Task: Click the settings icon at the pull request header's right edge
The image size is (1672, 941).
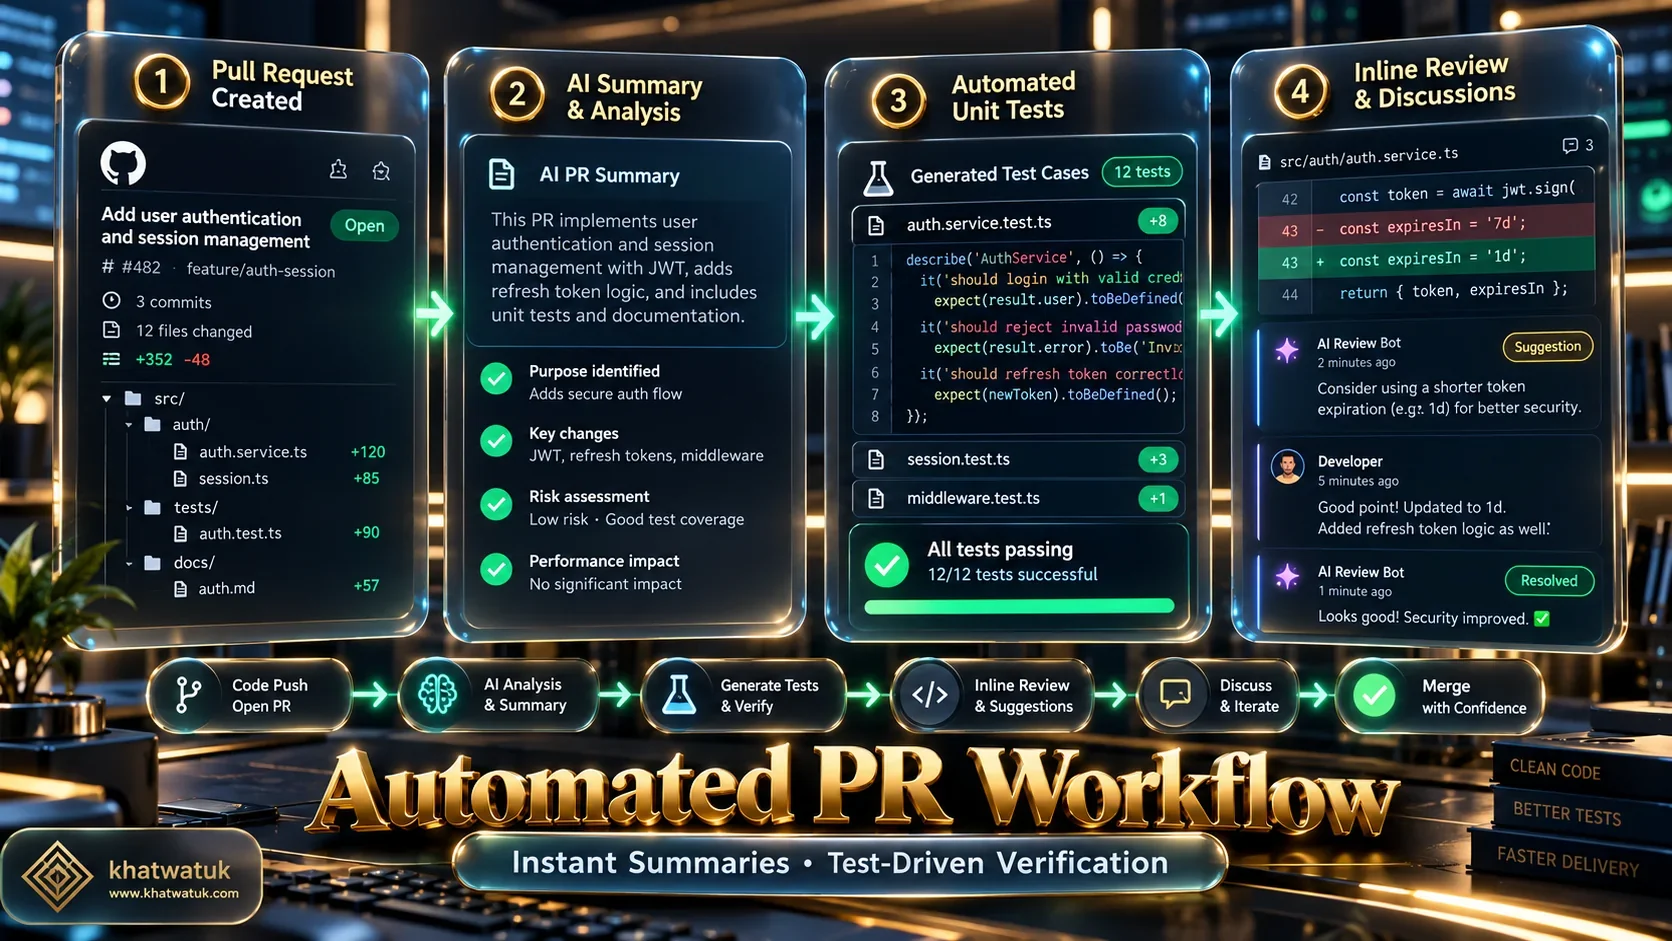Action: [381, 171]
